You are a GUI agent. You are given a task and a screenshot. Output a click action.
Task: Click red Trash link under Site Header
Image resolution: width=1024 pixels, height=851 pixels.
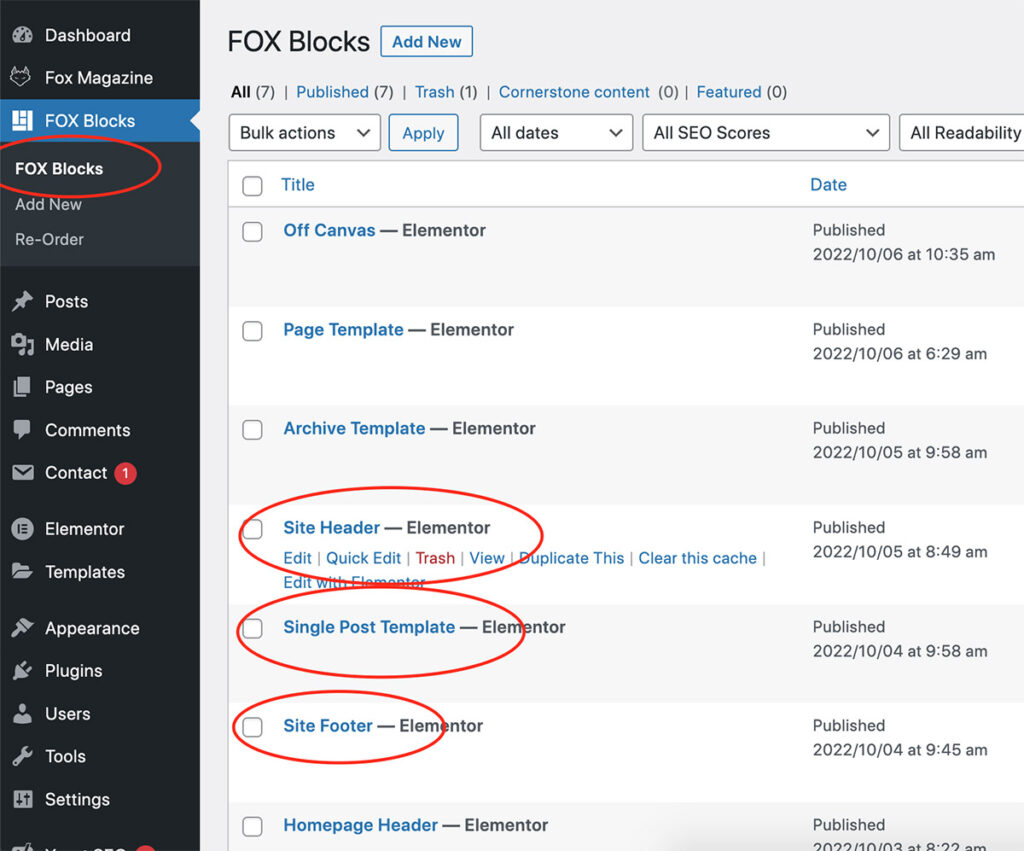pos(435,558)
